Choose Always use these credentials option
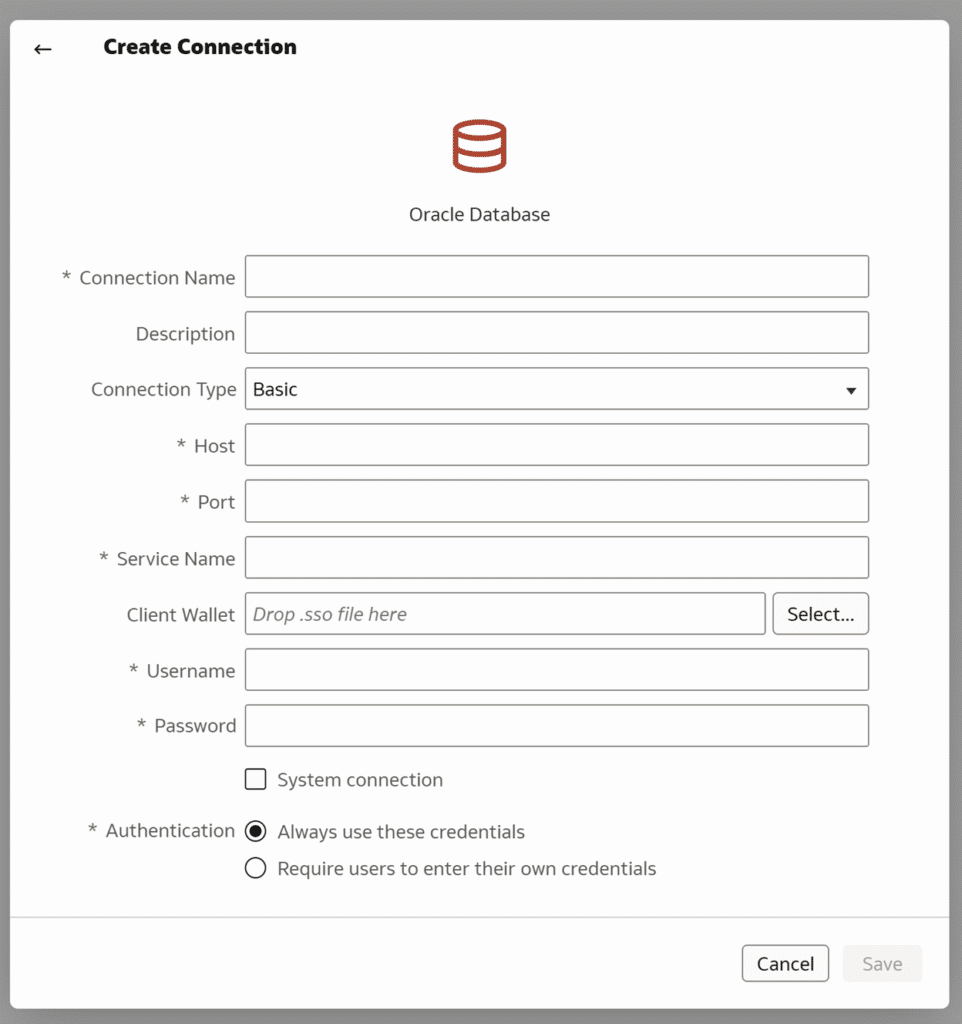This screenshot has height=1024, width=962. pyautogui.click(x=255, y=831)
